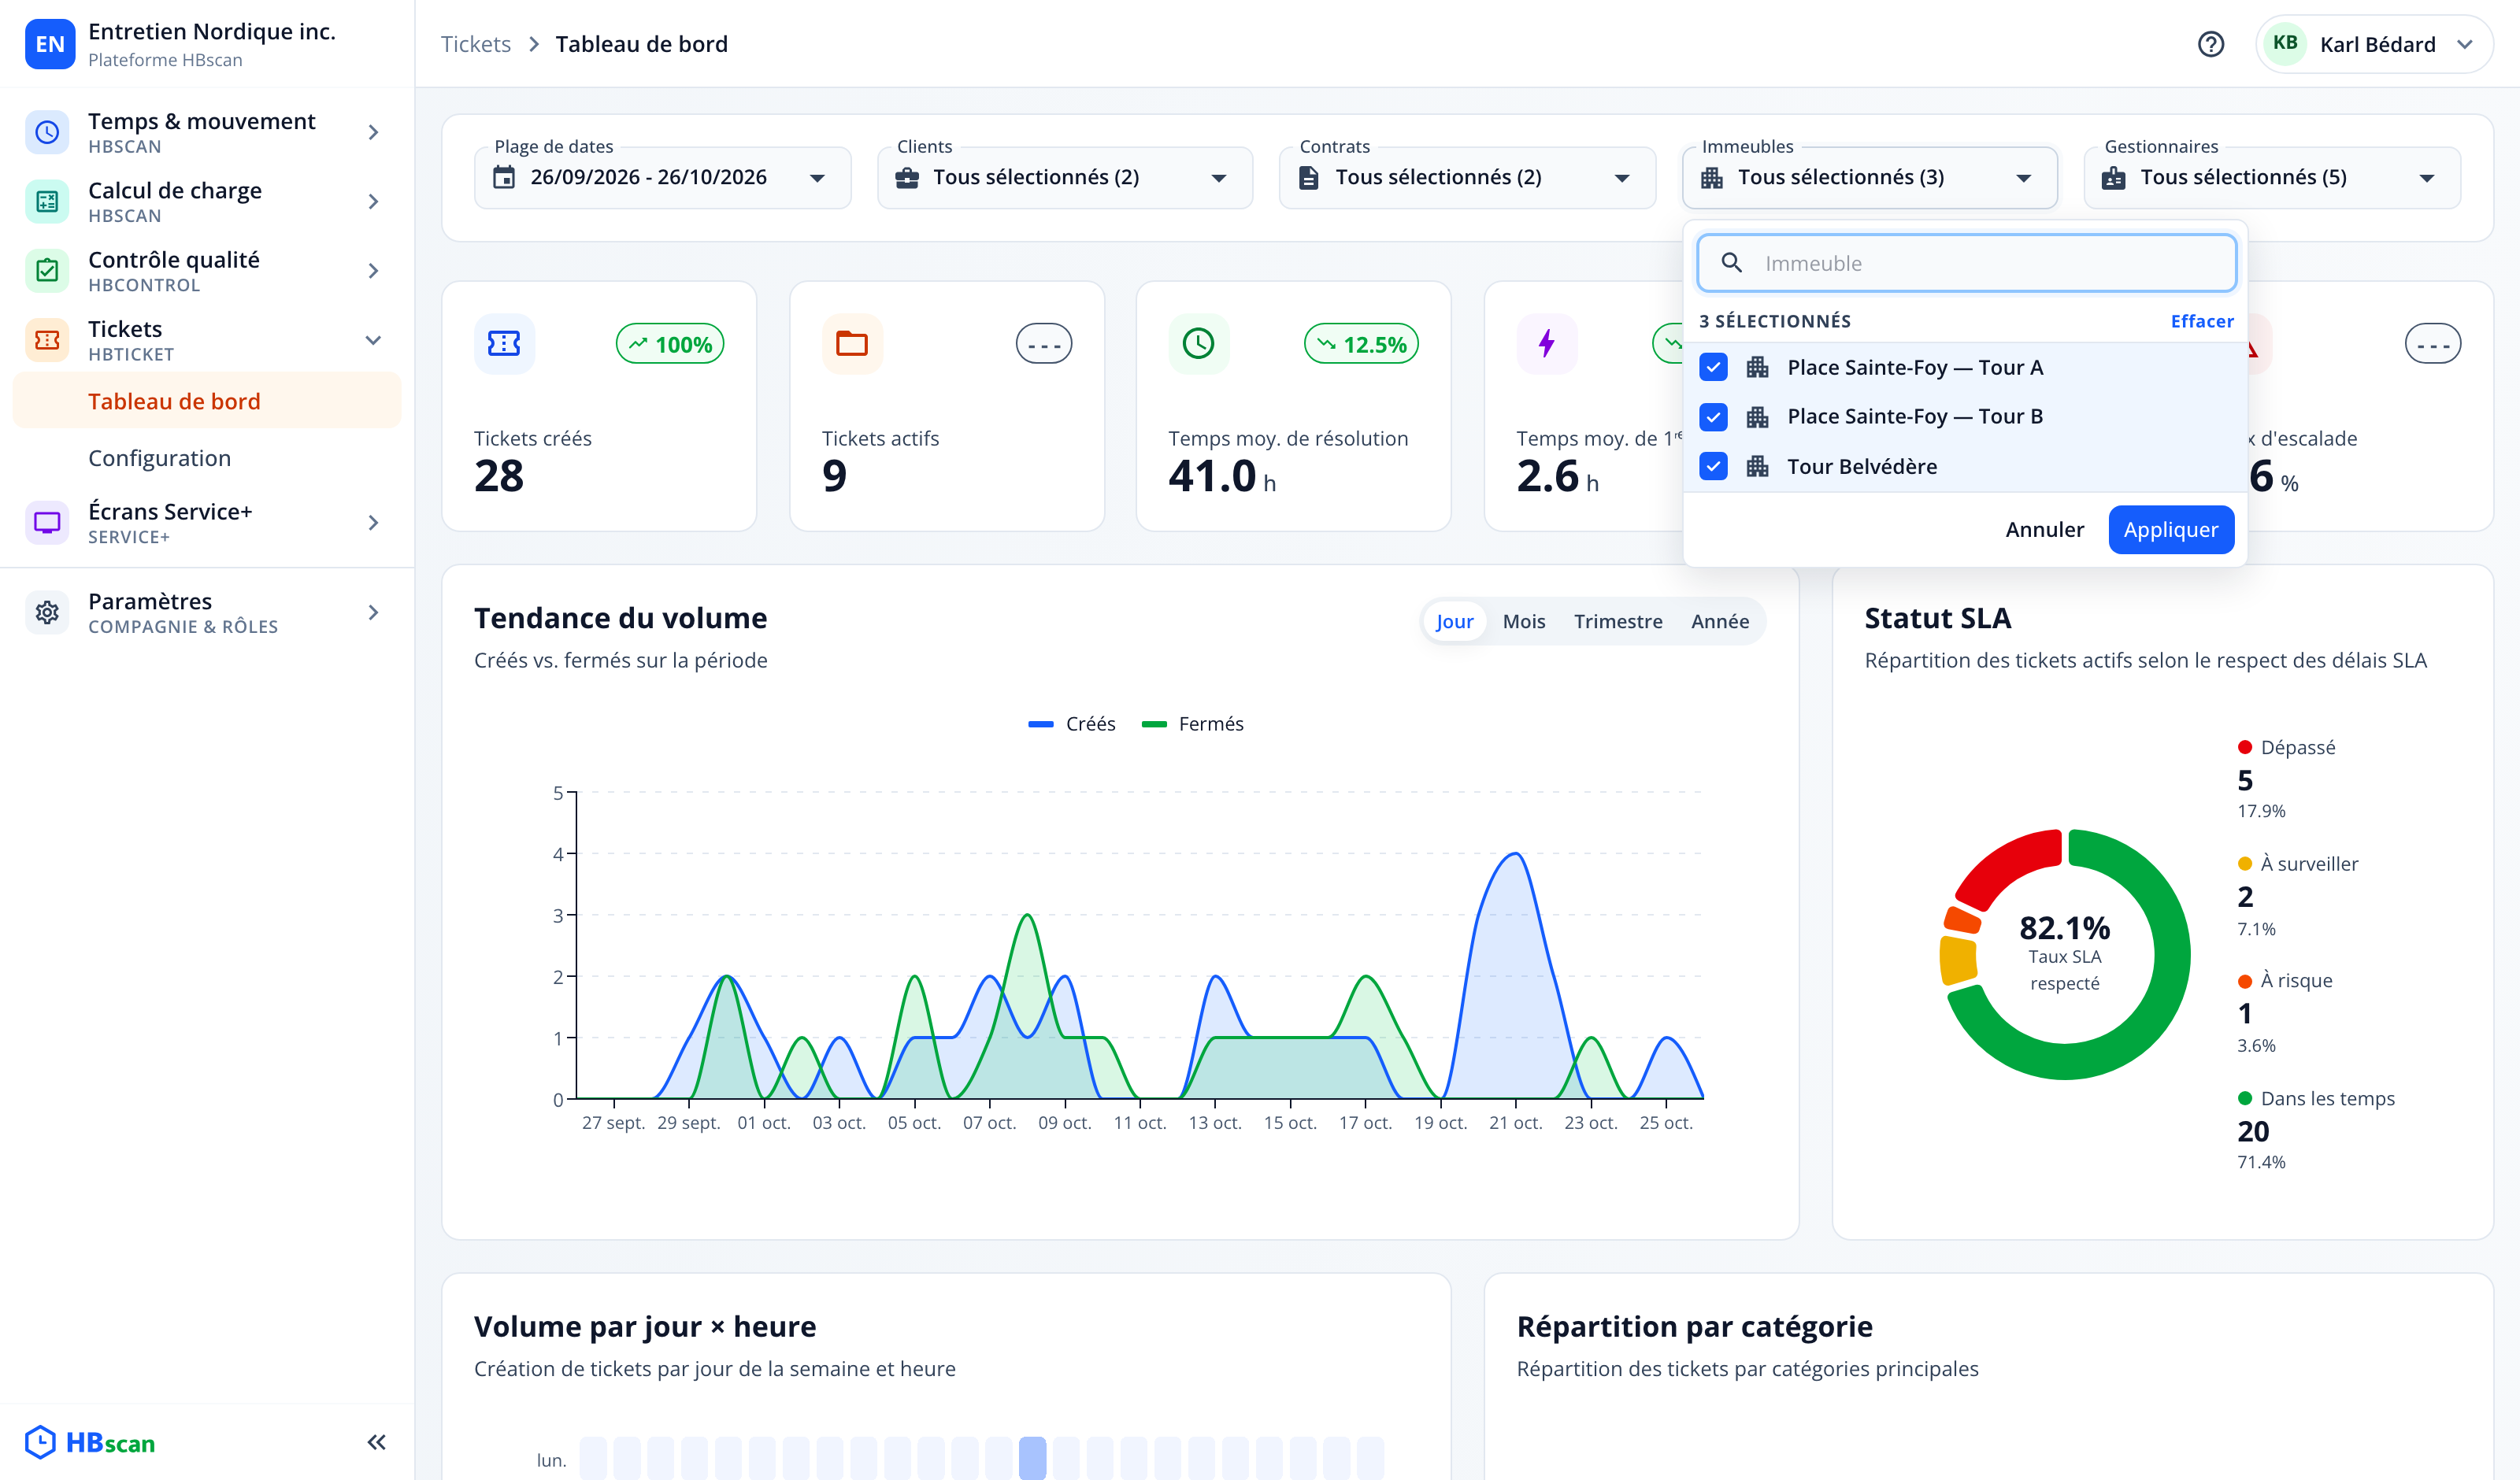Click the resolution time clock icon

[1198, 344]
